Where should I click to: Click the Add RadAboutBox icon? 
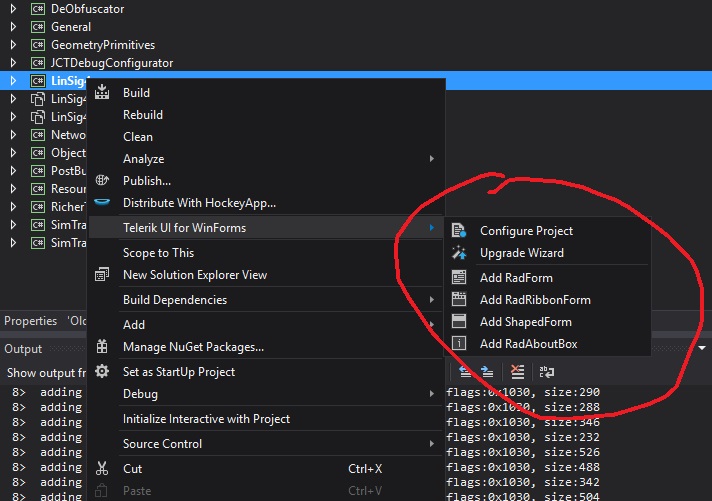(x=459, y=344)
